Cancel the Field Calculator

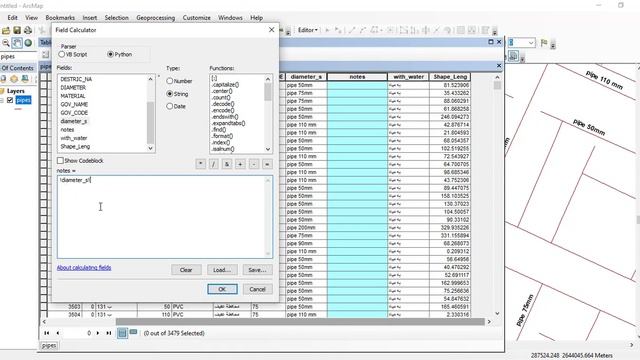coord(258,289)
